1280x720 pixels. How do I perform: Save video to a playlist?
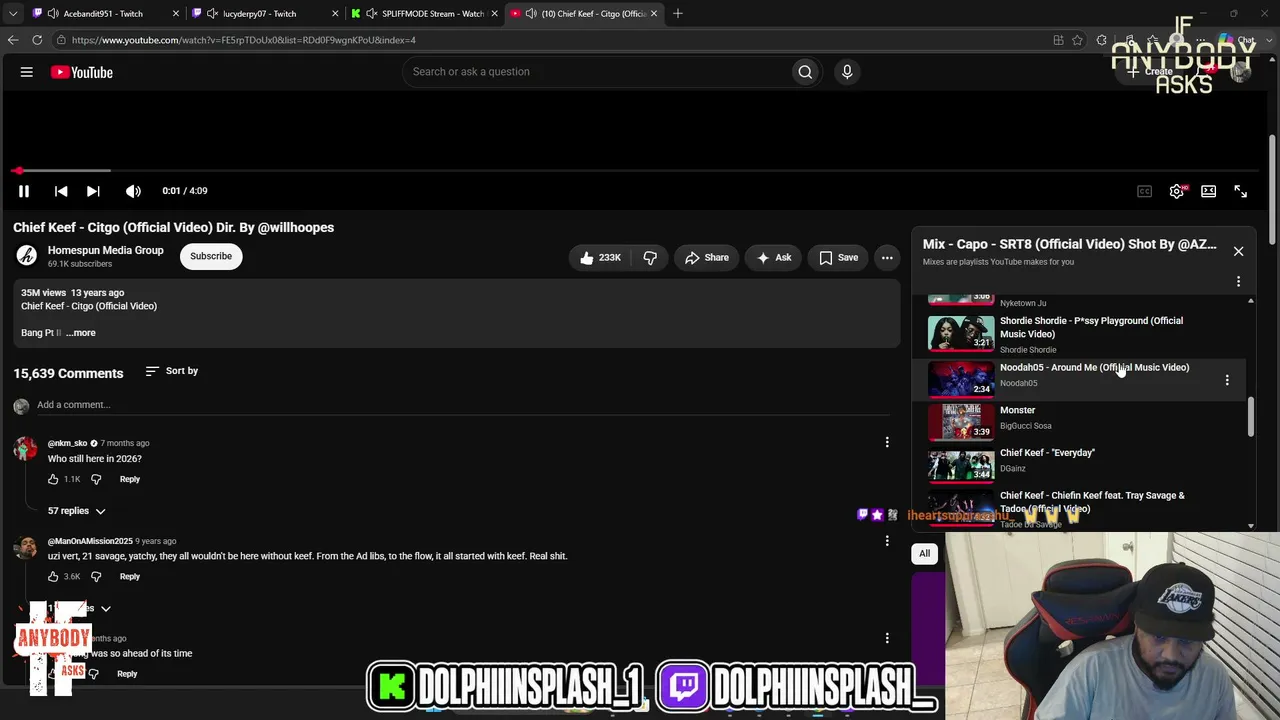point(838,258)
